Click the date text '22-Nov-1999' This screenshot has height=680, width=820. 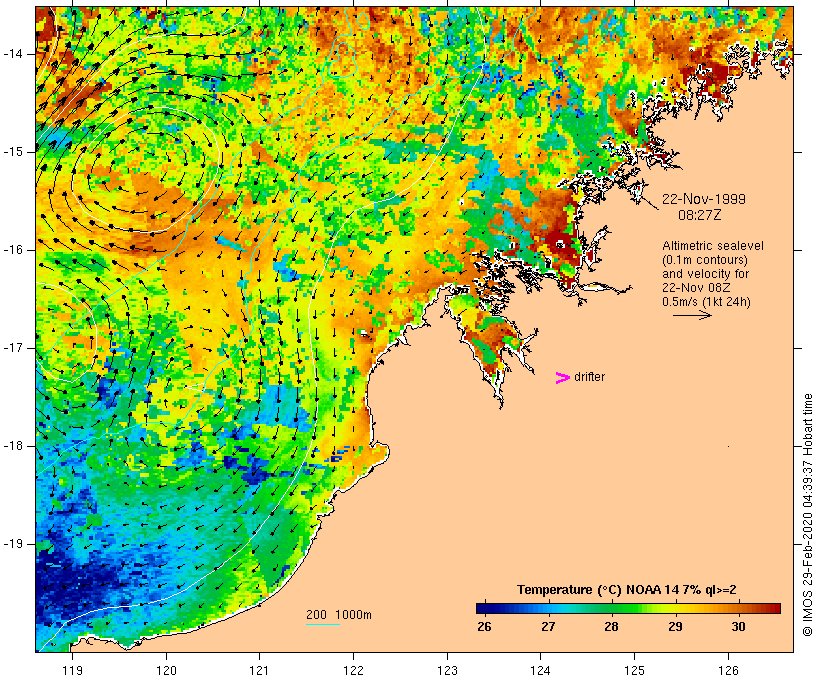[704, 199]
